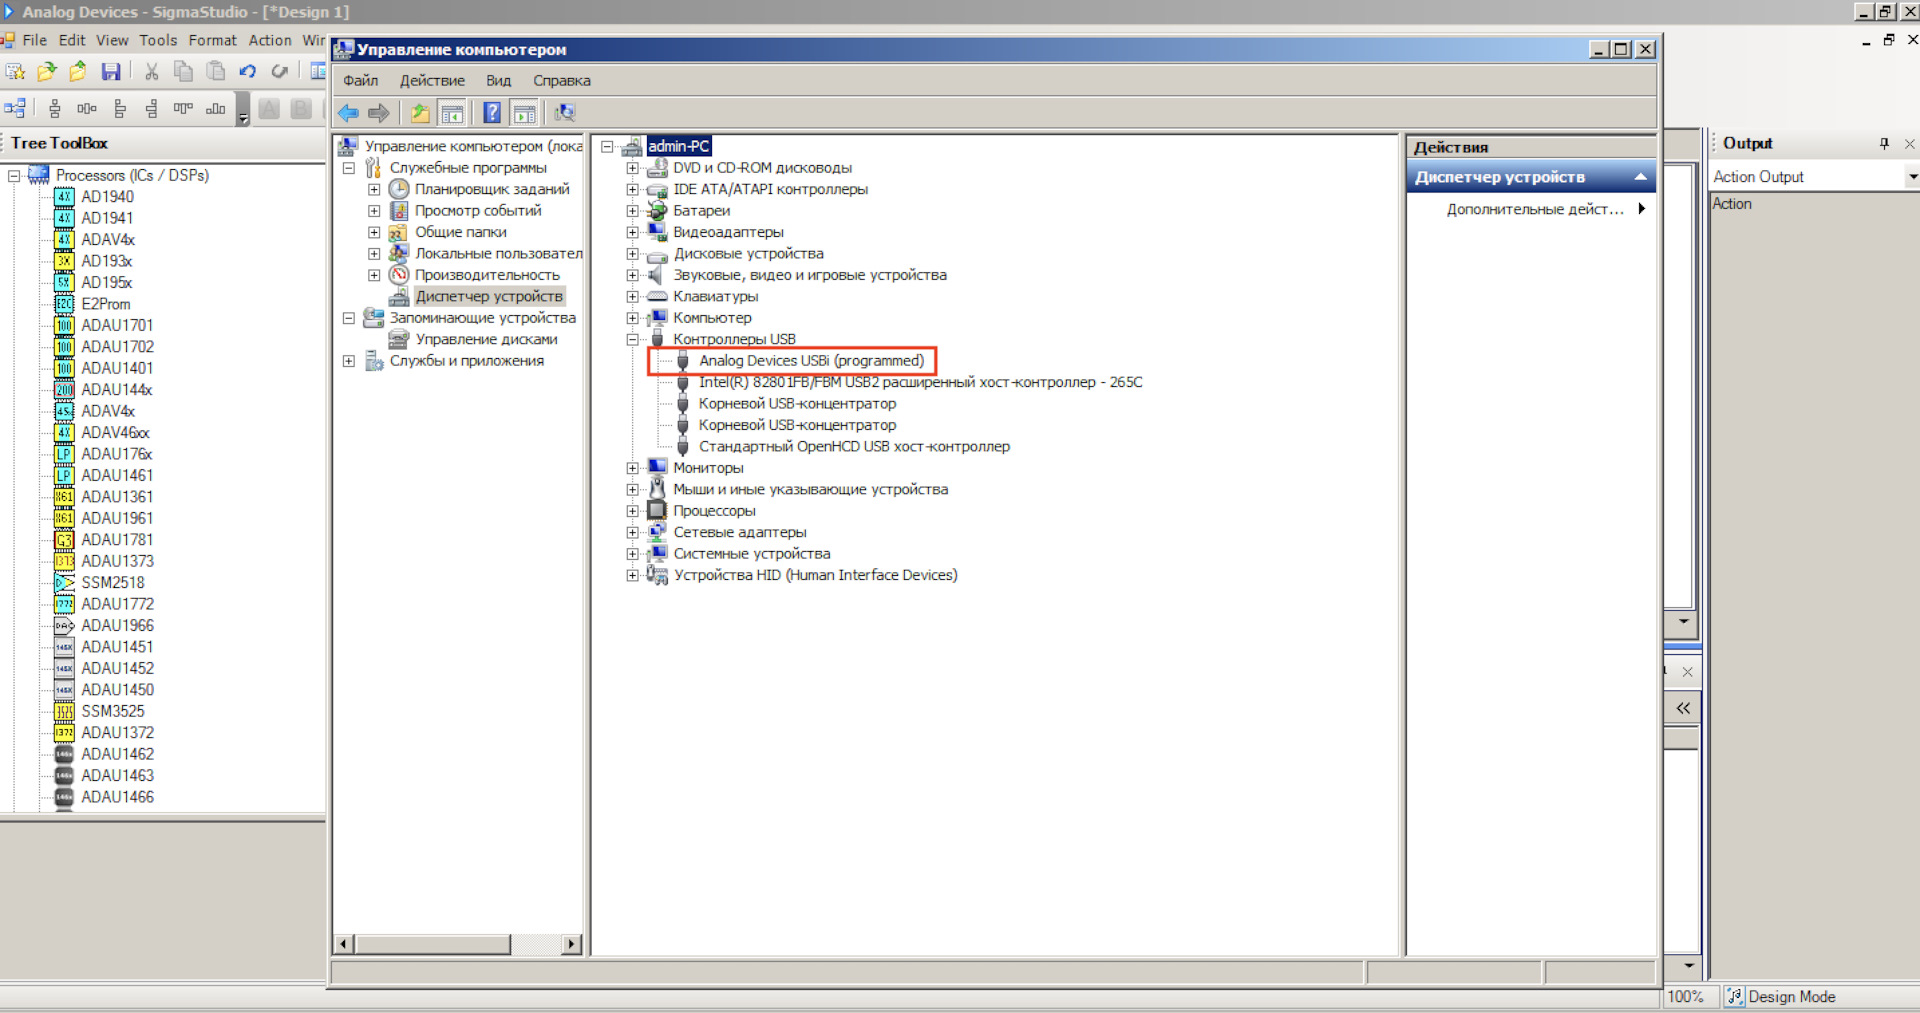The width and height of the screenshot is (1920, 1013).
Task: Select the ADAU1452 processor in Tree ToolBox
Action: pos(117,668)
